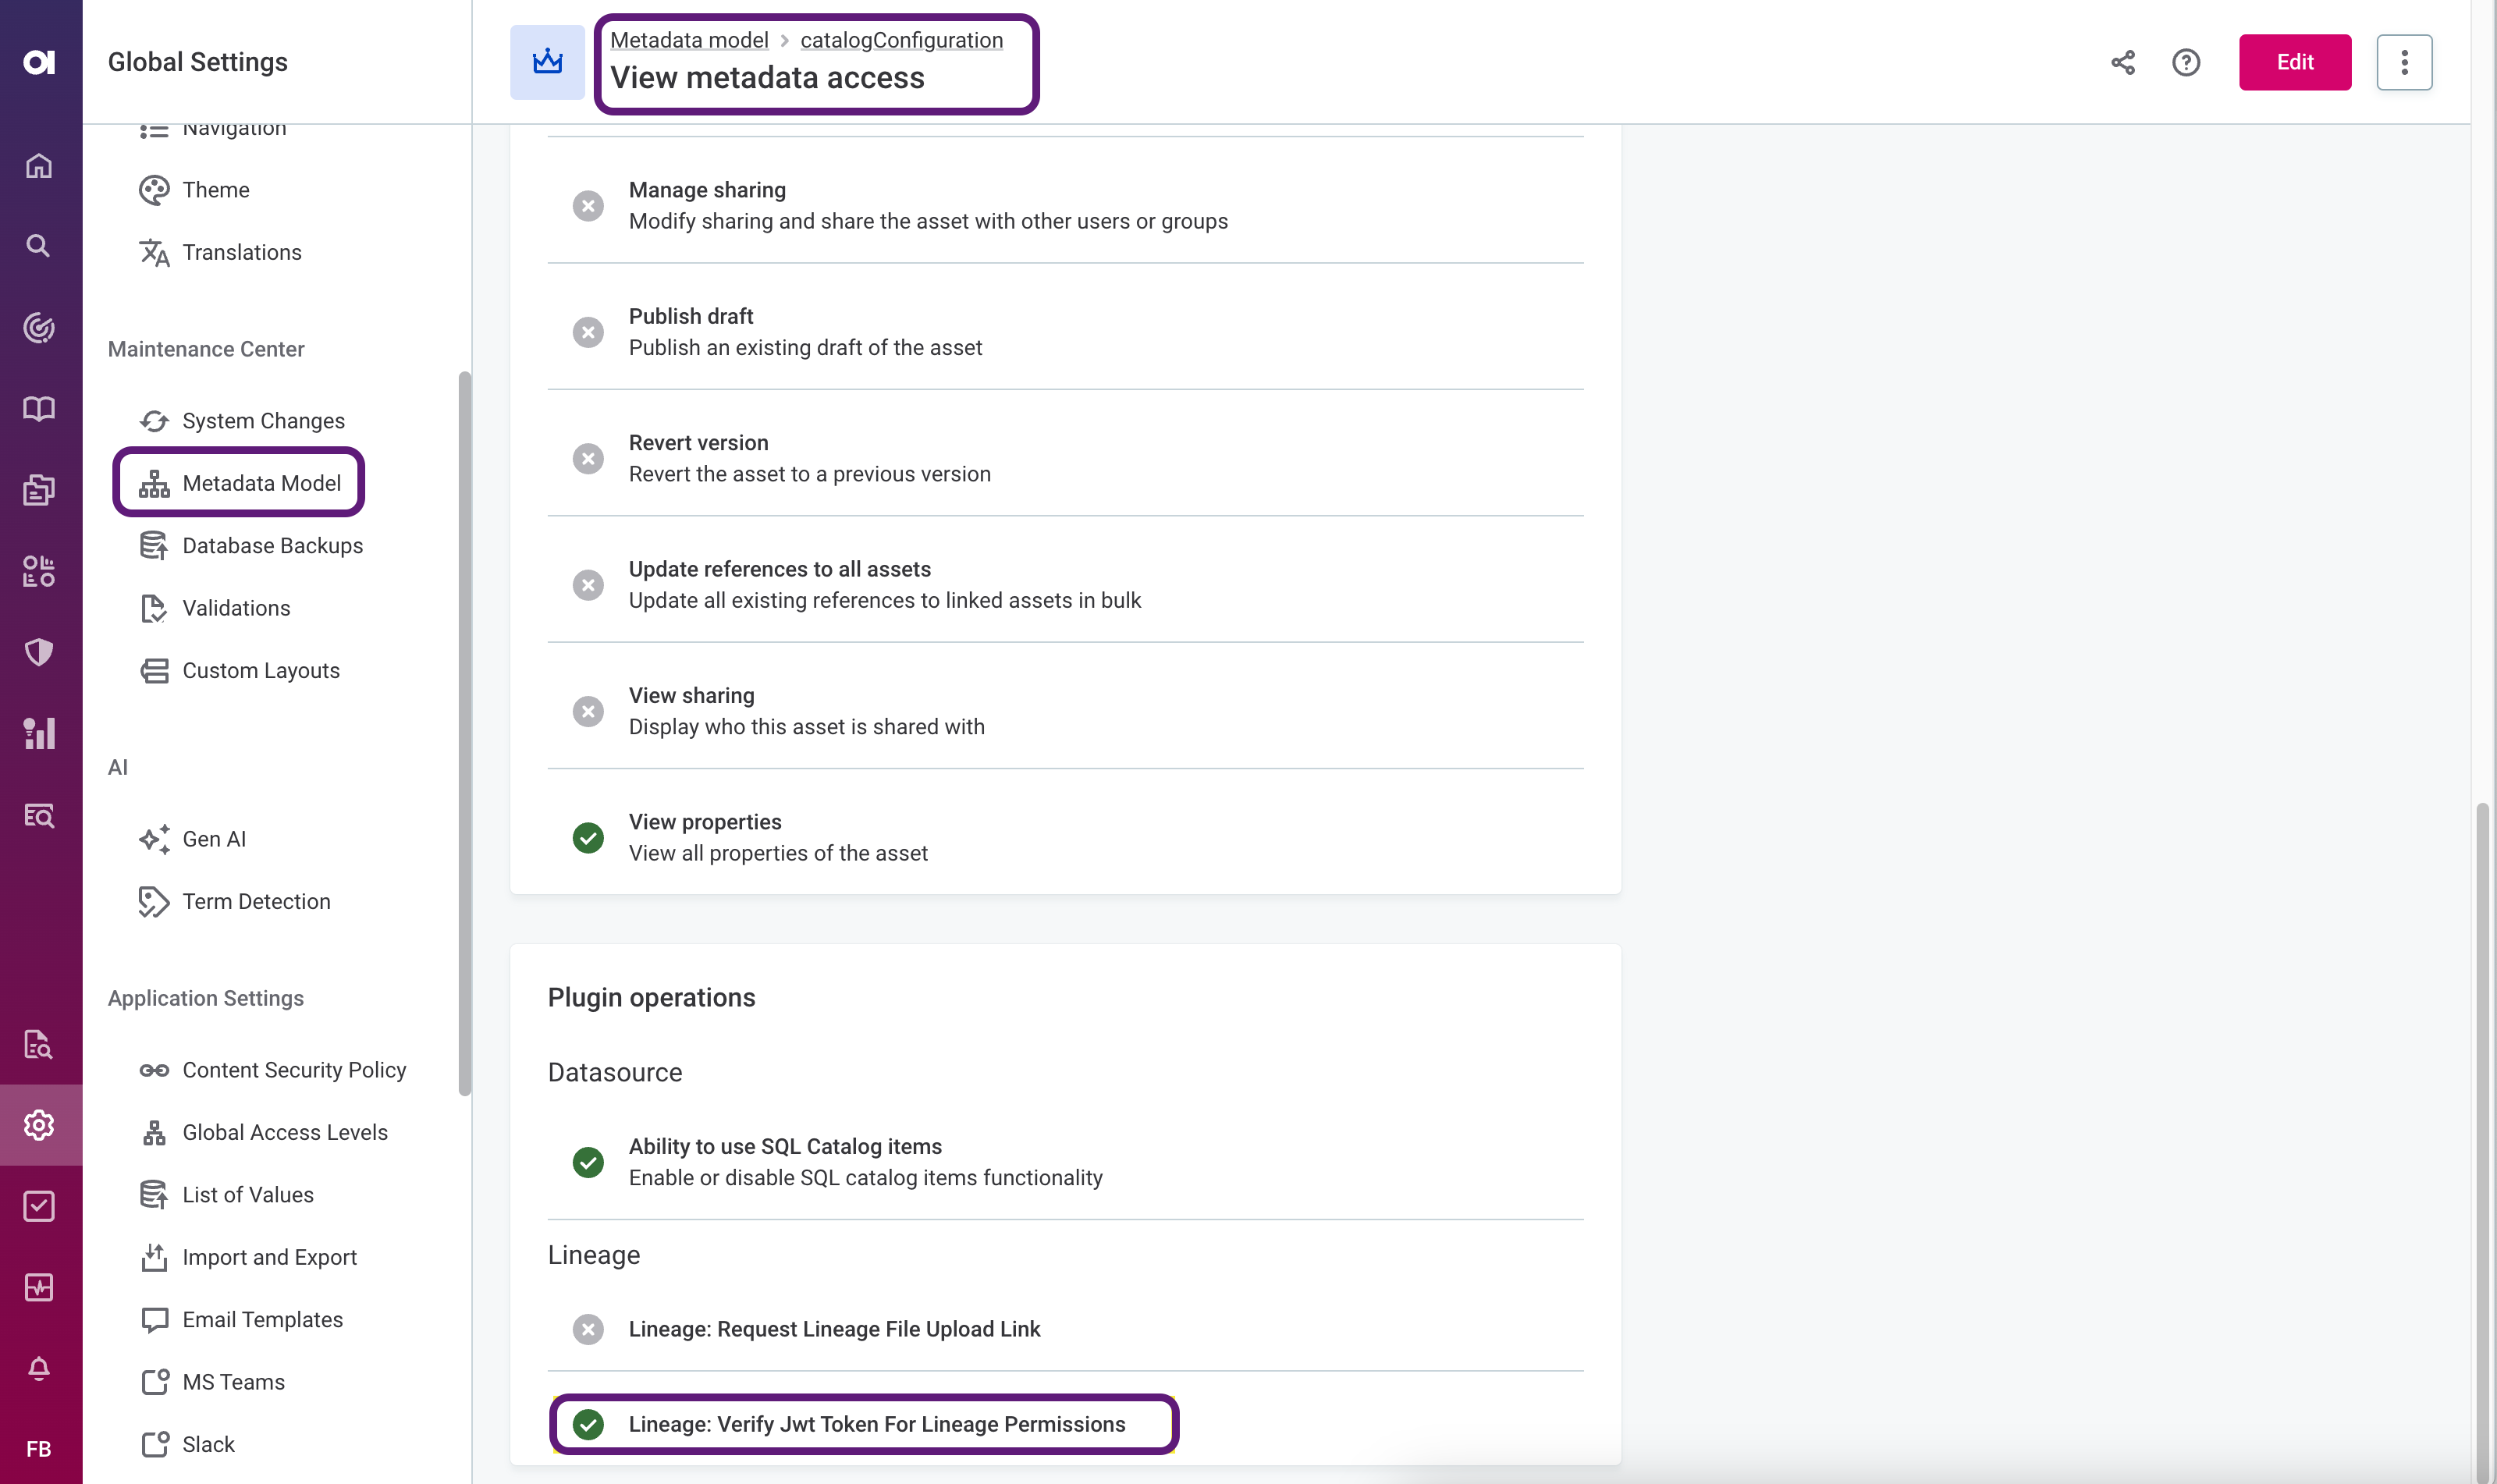This screenshot has height=1484, width=2497.
Task: Open the three-dot overflow menu
Action: [x=2404, y=62]
